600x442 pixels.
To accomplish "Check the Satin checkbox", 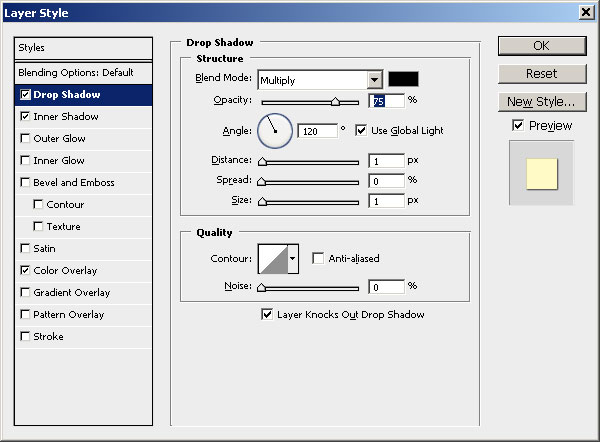I will click(x=25, y=248).
